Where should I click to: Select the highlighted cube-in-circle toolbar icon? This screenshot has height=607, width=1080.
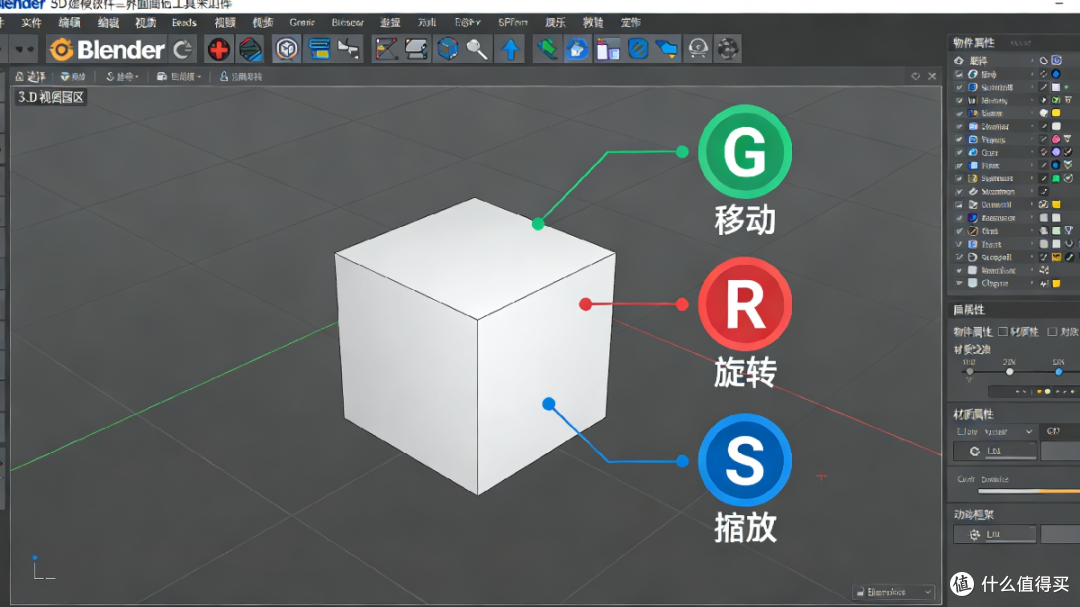287,50
